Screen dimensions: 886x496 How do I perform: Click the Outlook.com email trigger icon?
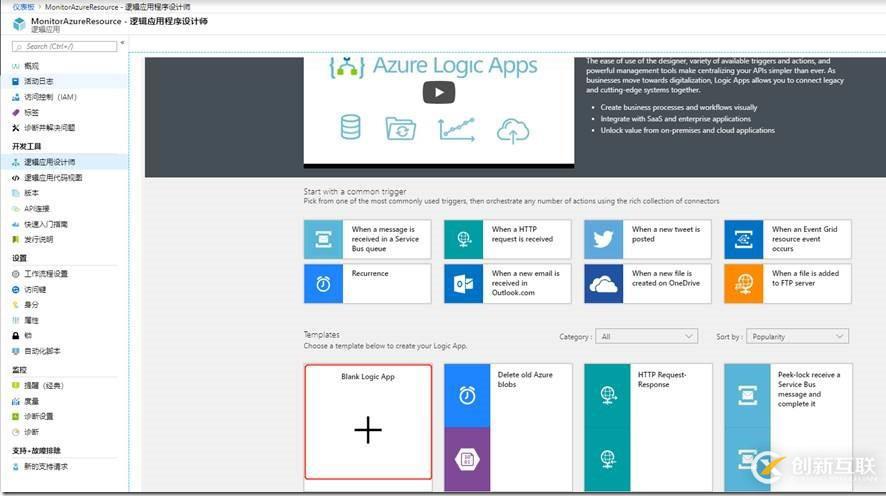click(x=463, y=284)
